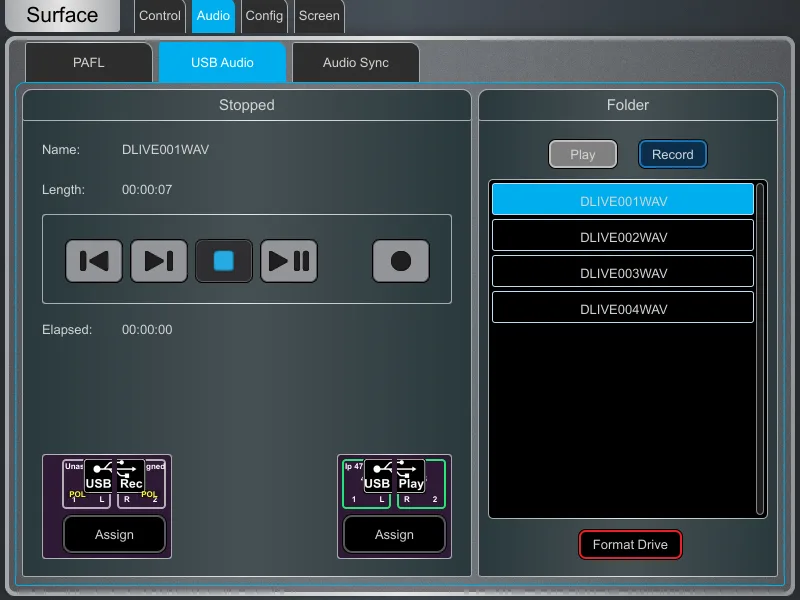Click the Format Drive button
The image size is (800, 600).
pos(630,544)
